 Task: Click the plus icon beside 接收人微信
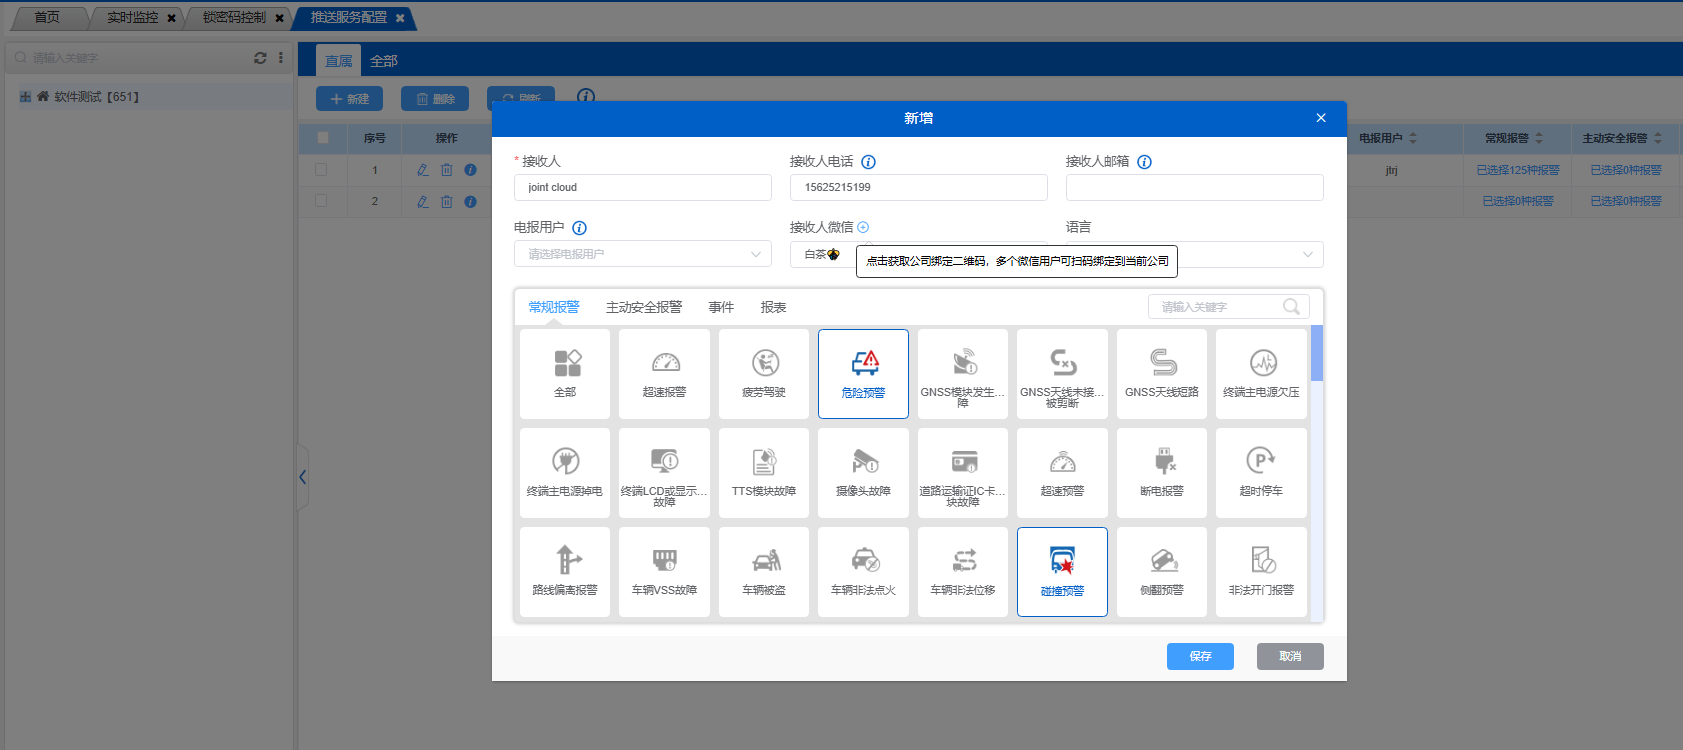tap(863, 227)
